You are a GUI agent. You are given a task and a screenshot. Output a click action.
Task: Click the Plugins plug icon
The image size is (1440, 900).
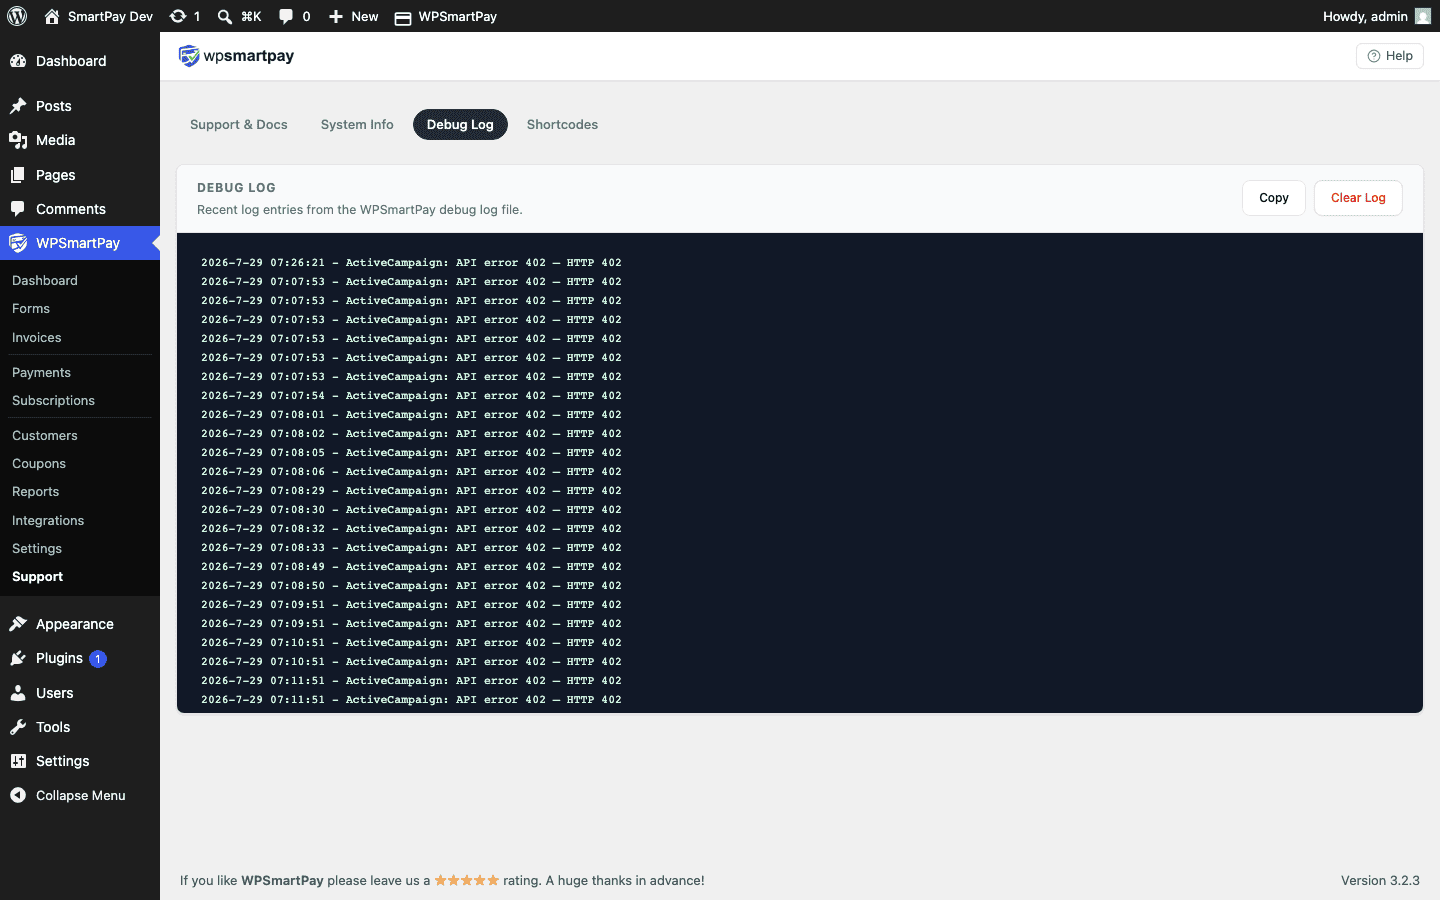[18, 658]
